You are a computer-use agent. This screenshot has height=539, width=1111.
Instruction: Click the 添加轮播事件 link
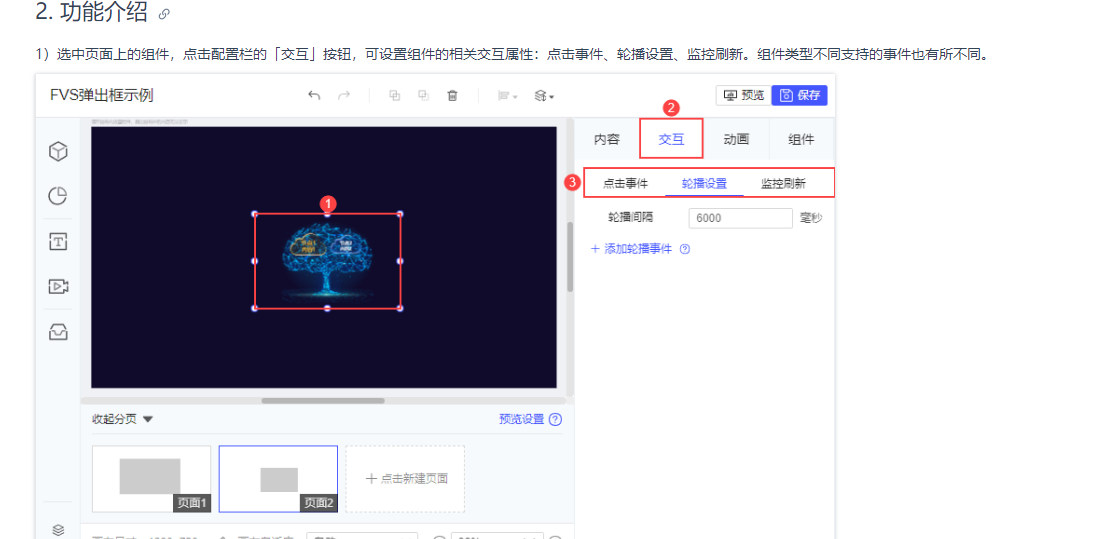point(631,249)
